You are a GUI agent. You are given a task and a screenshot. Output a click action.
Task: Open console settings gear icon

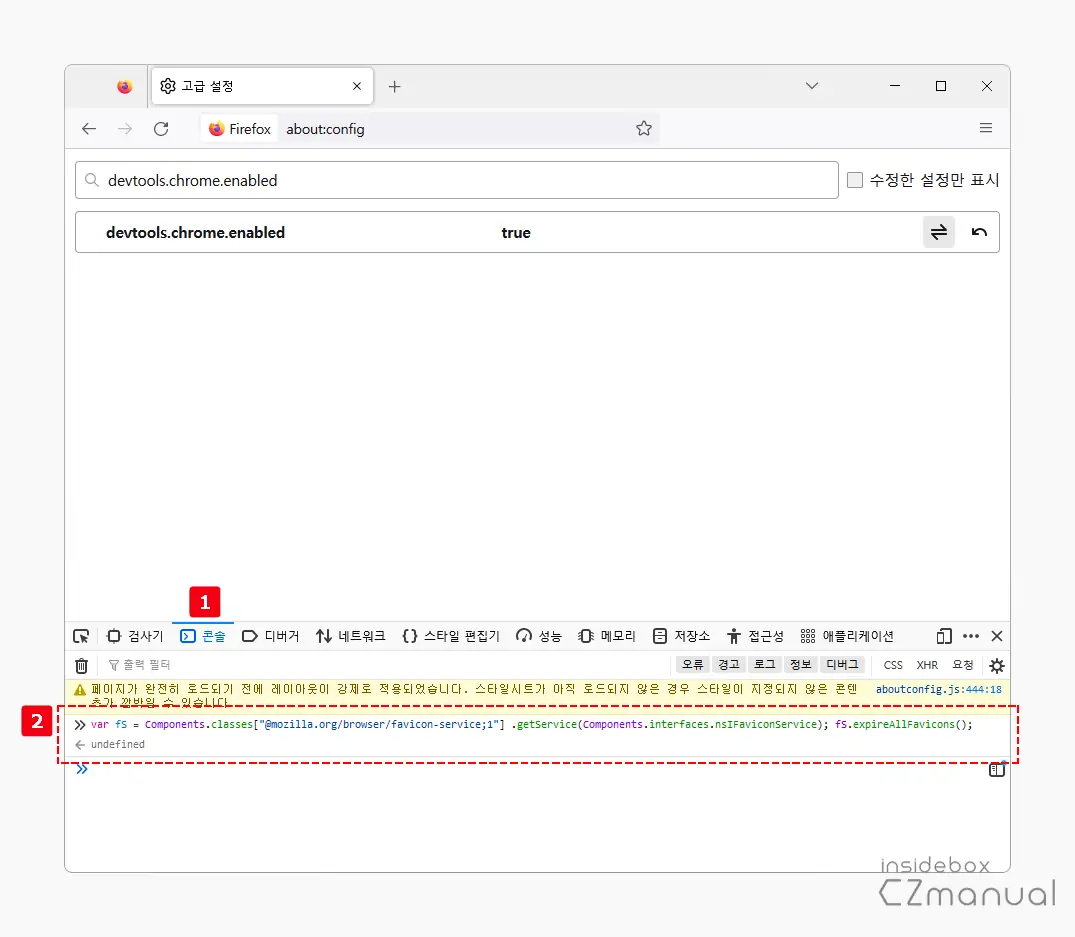click(996, 665)
